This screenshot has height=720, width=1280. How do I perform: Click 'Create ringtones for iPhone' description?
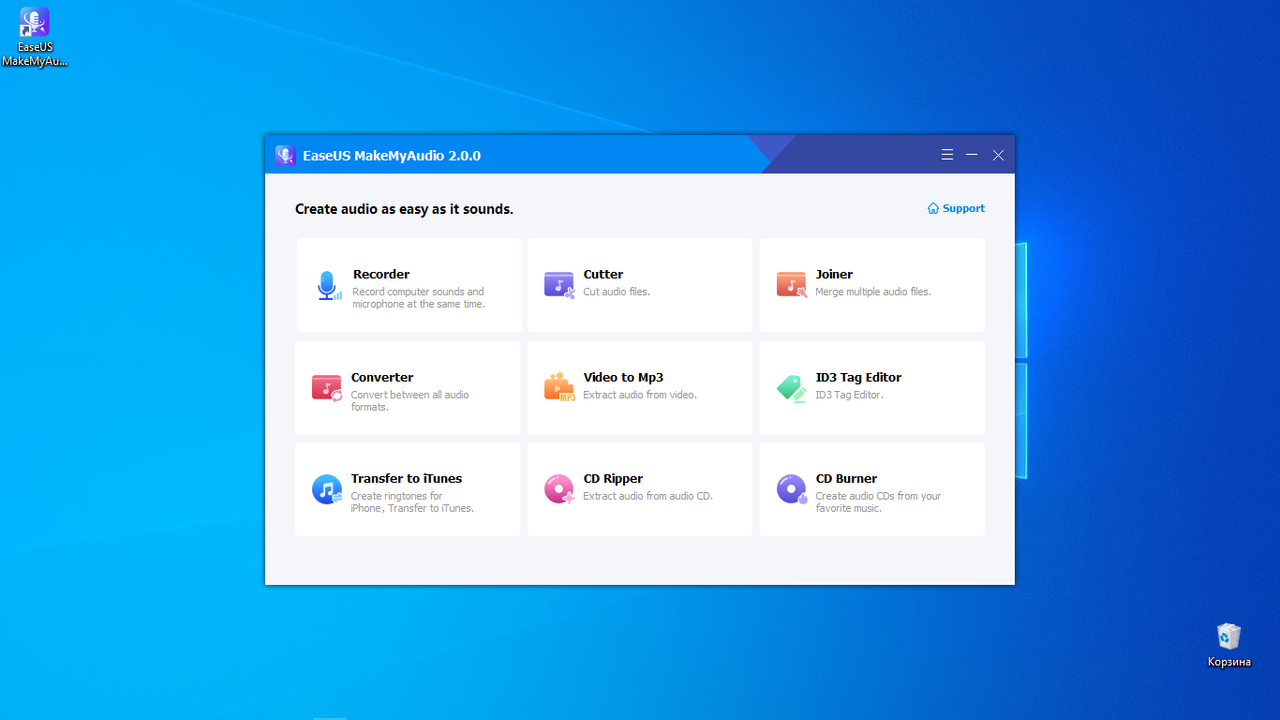[x=412, y=502]
